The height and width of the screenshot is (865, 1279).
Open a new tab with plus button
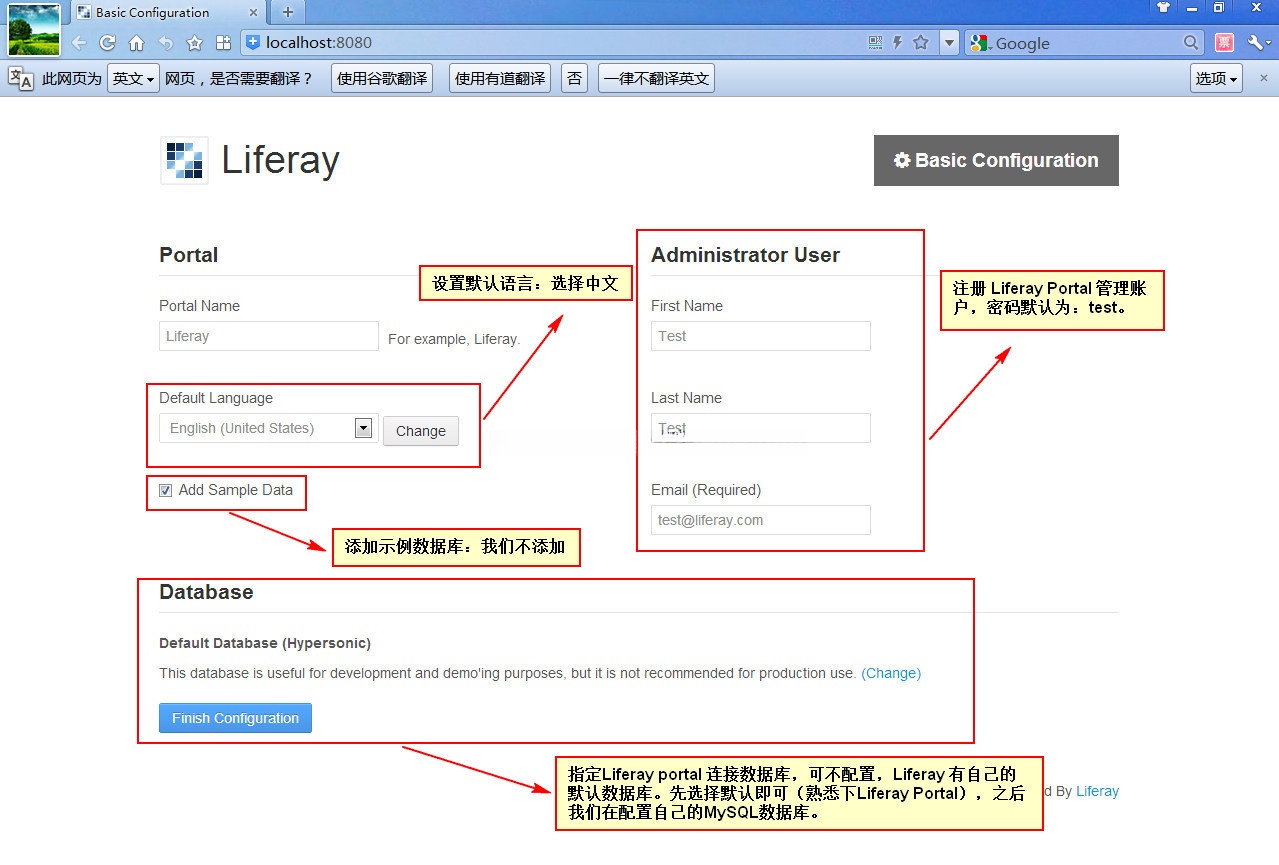(288, 13)
